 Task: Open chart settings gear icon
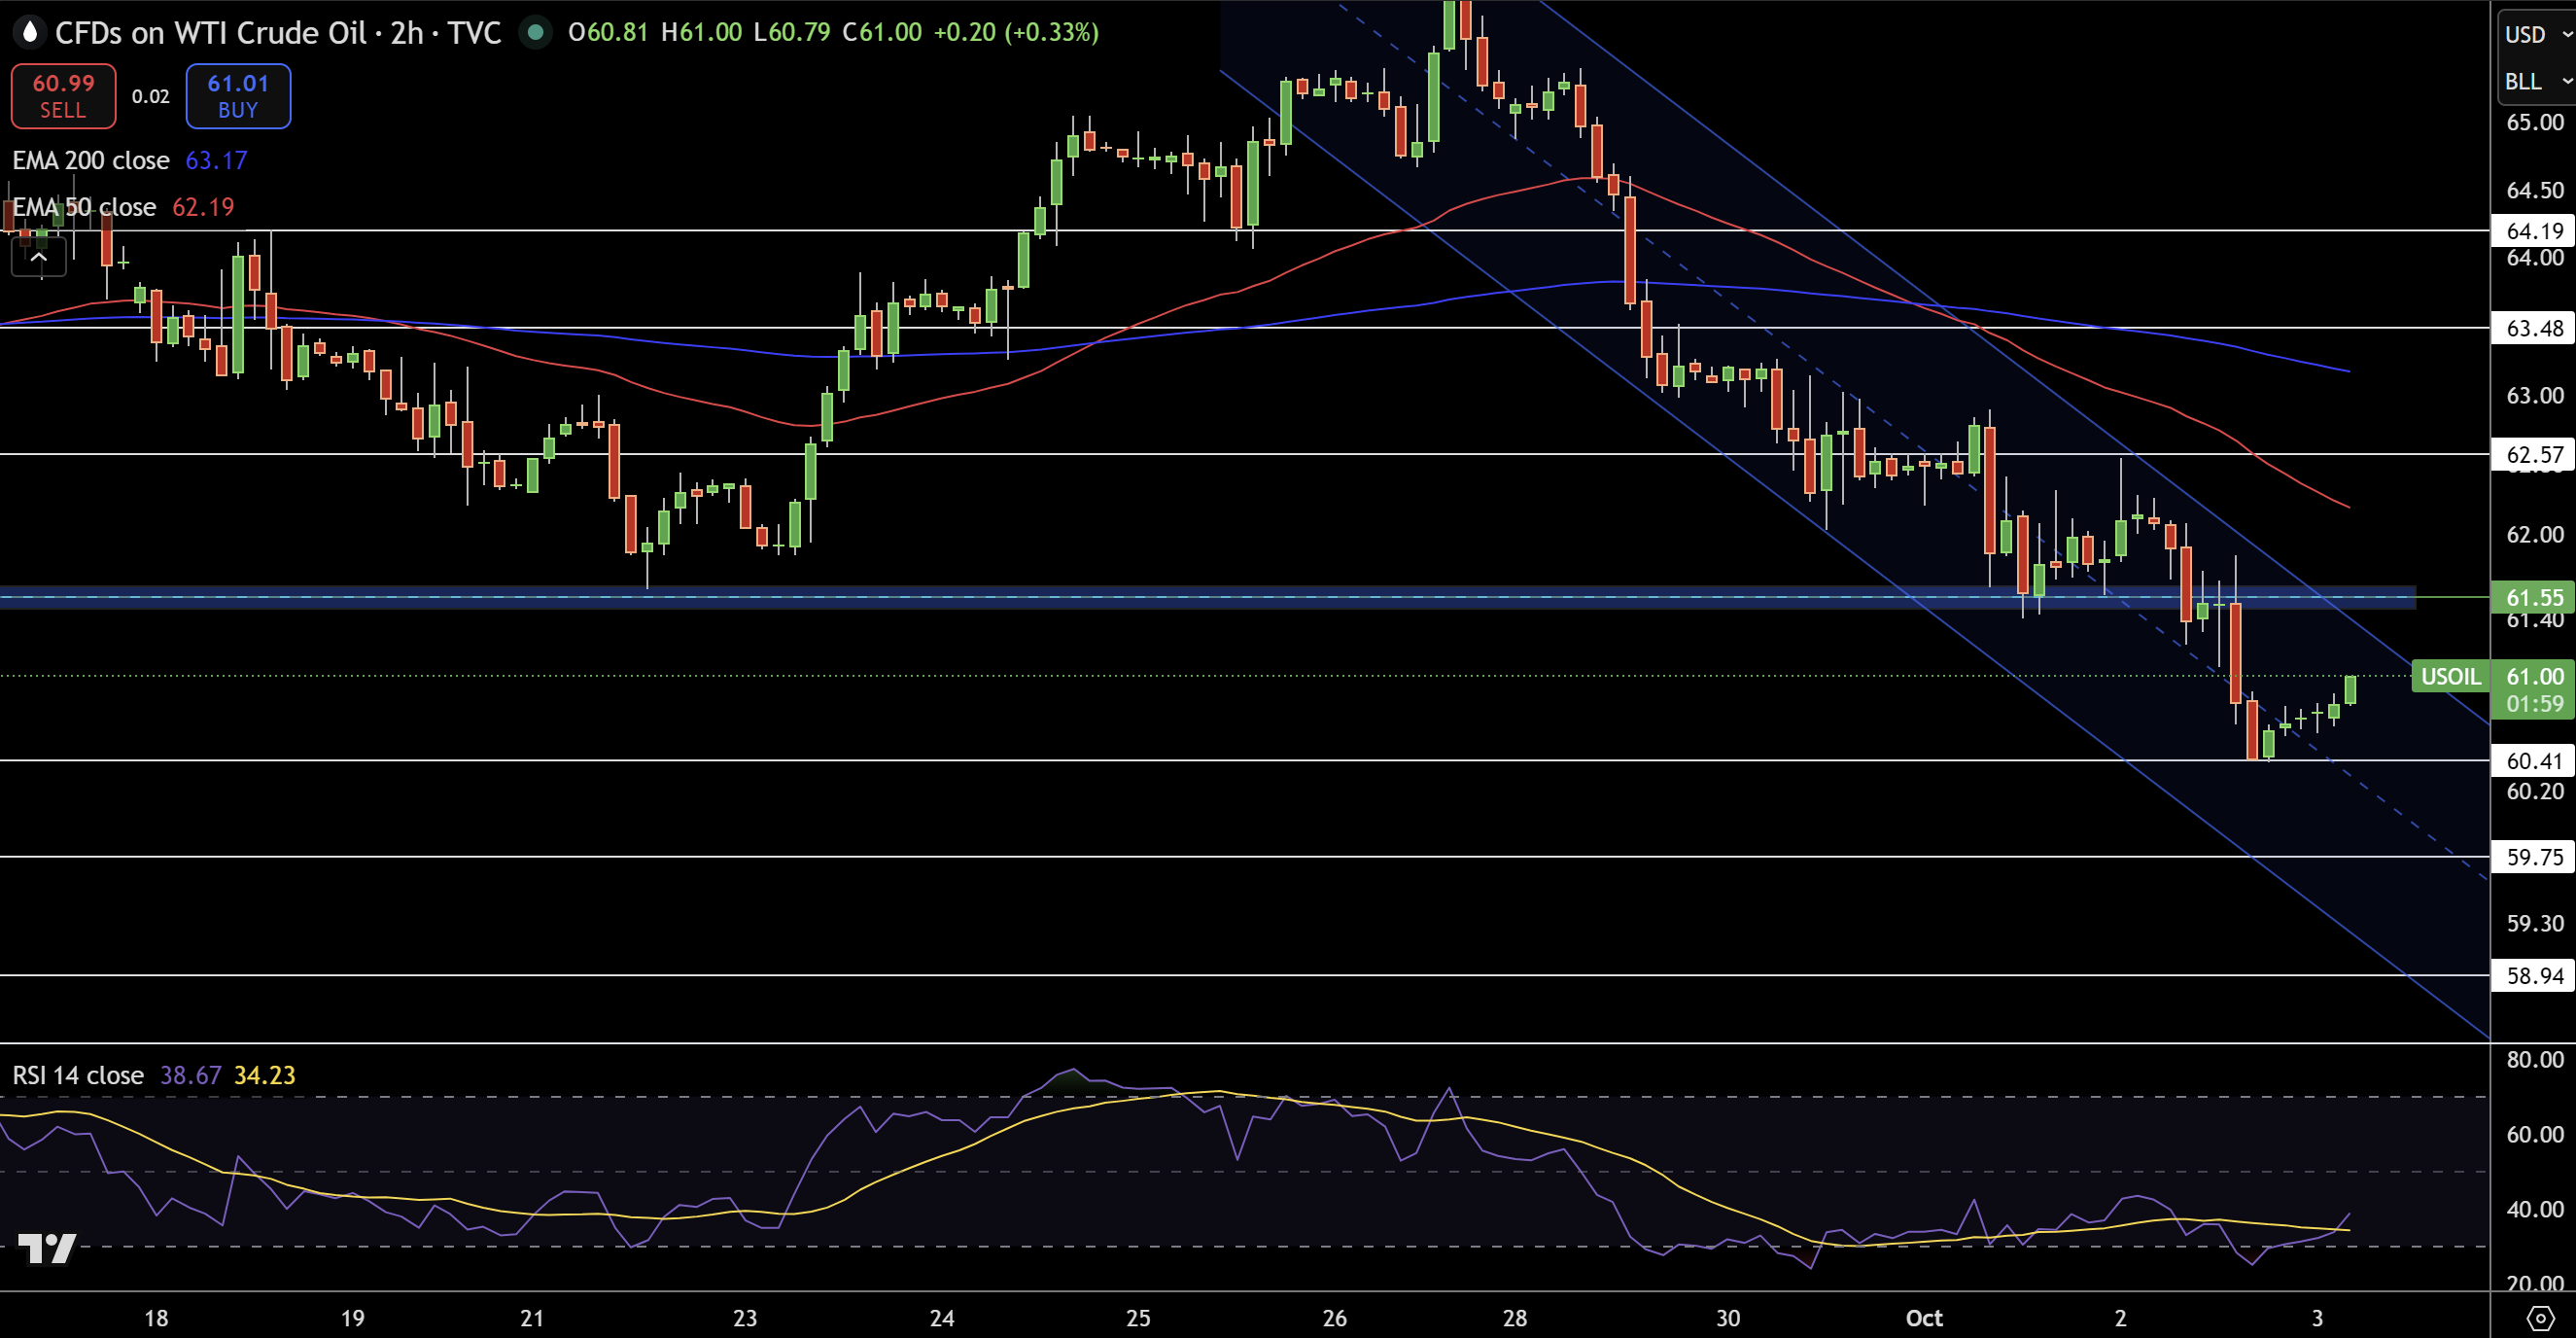[2540, 1317]
